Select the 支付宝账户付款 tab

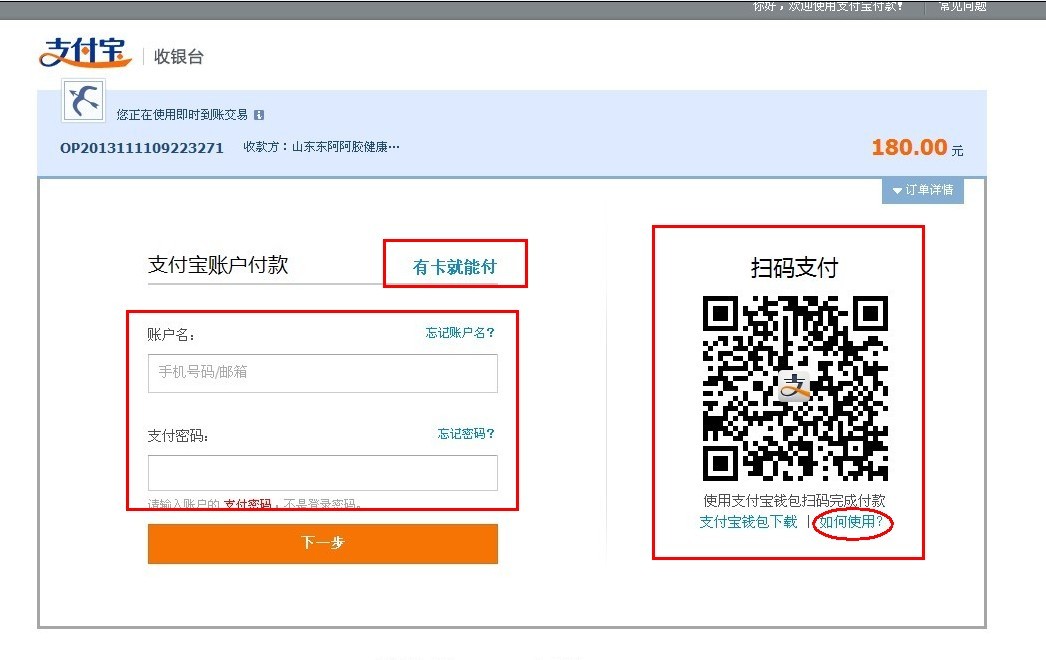coord(218,265)
